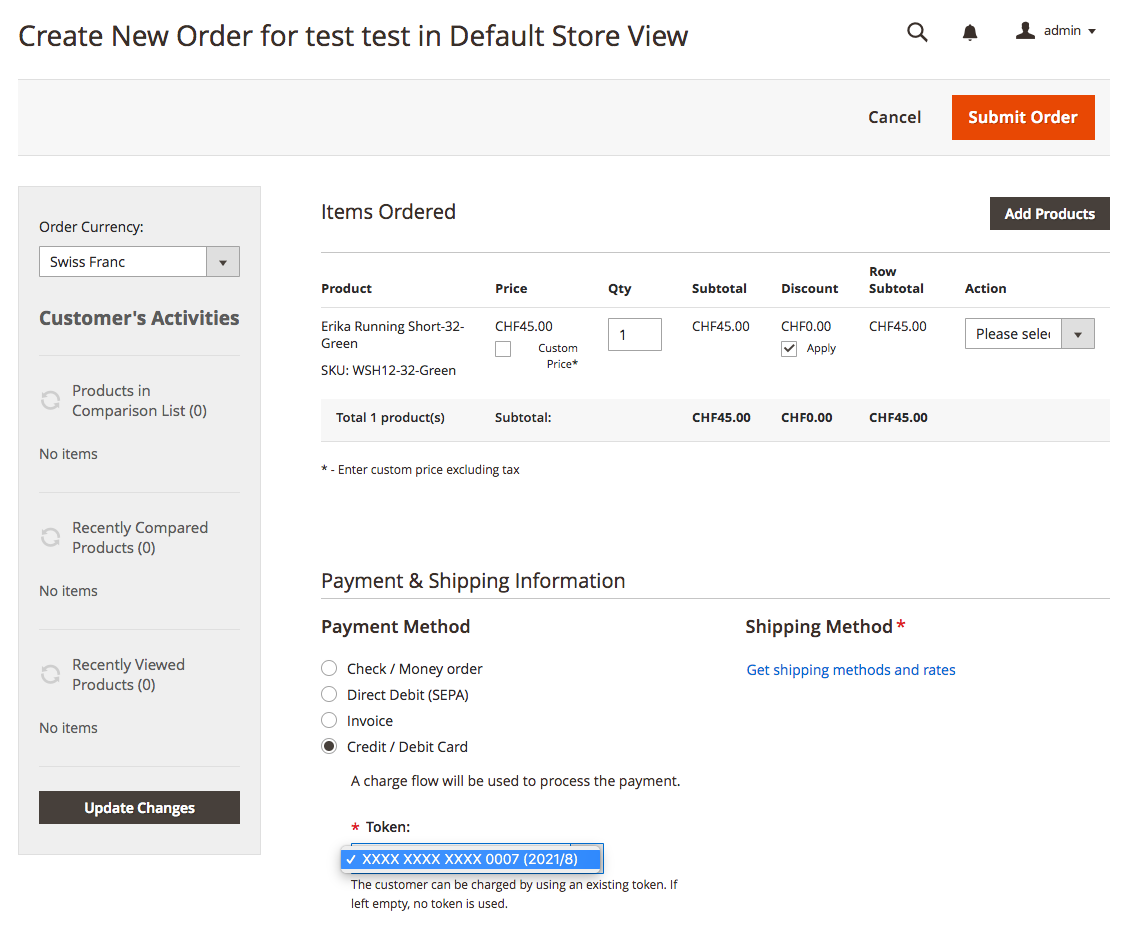Screen dimensions: 1135x939
Task: Select the Invoice payment option
Action: pyautogui.click(x=329, y=720)
